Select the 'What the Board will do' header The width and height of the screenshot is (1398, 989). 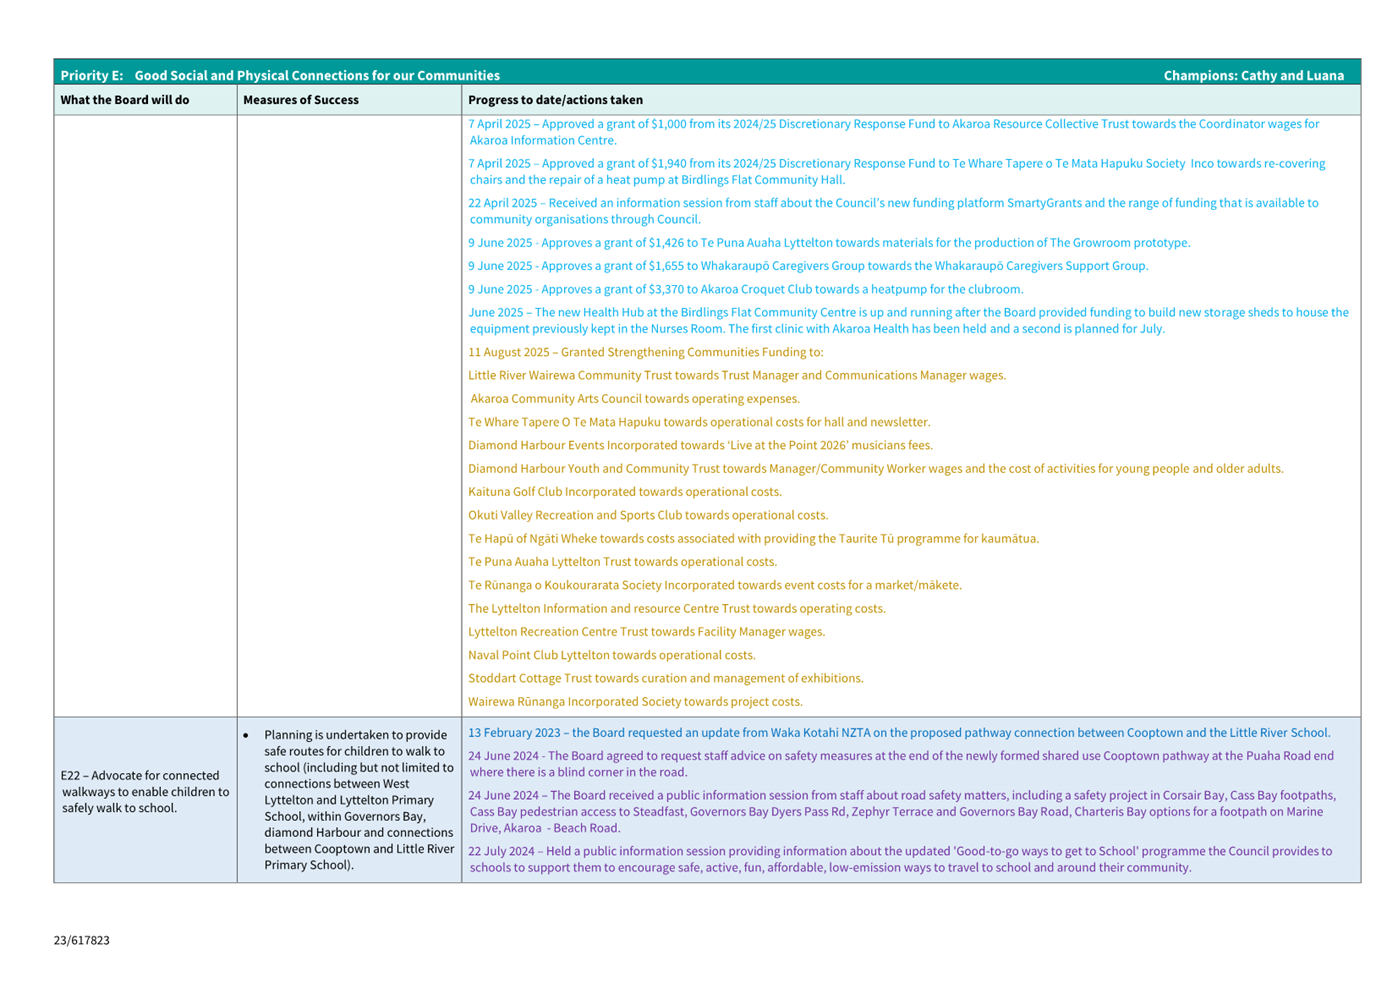[x=125, y=100]
